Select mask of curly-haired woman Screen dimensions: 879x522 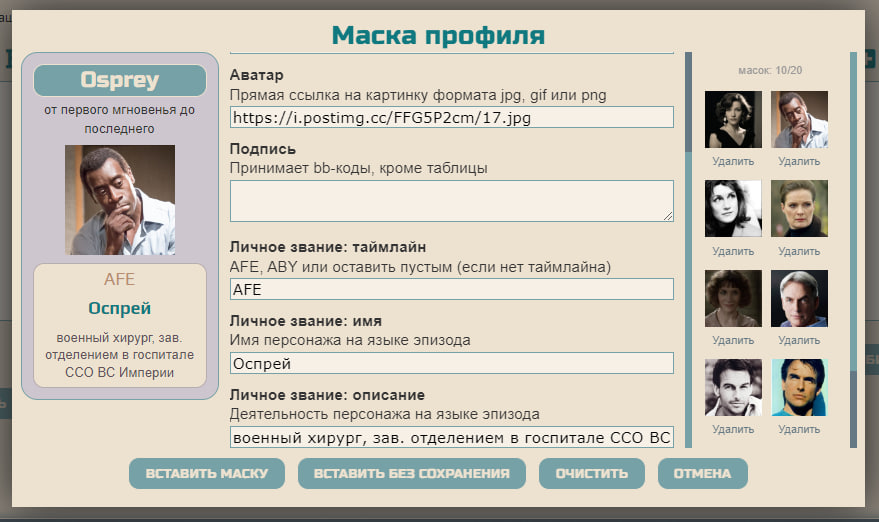tap(733, 298)
